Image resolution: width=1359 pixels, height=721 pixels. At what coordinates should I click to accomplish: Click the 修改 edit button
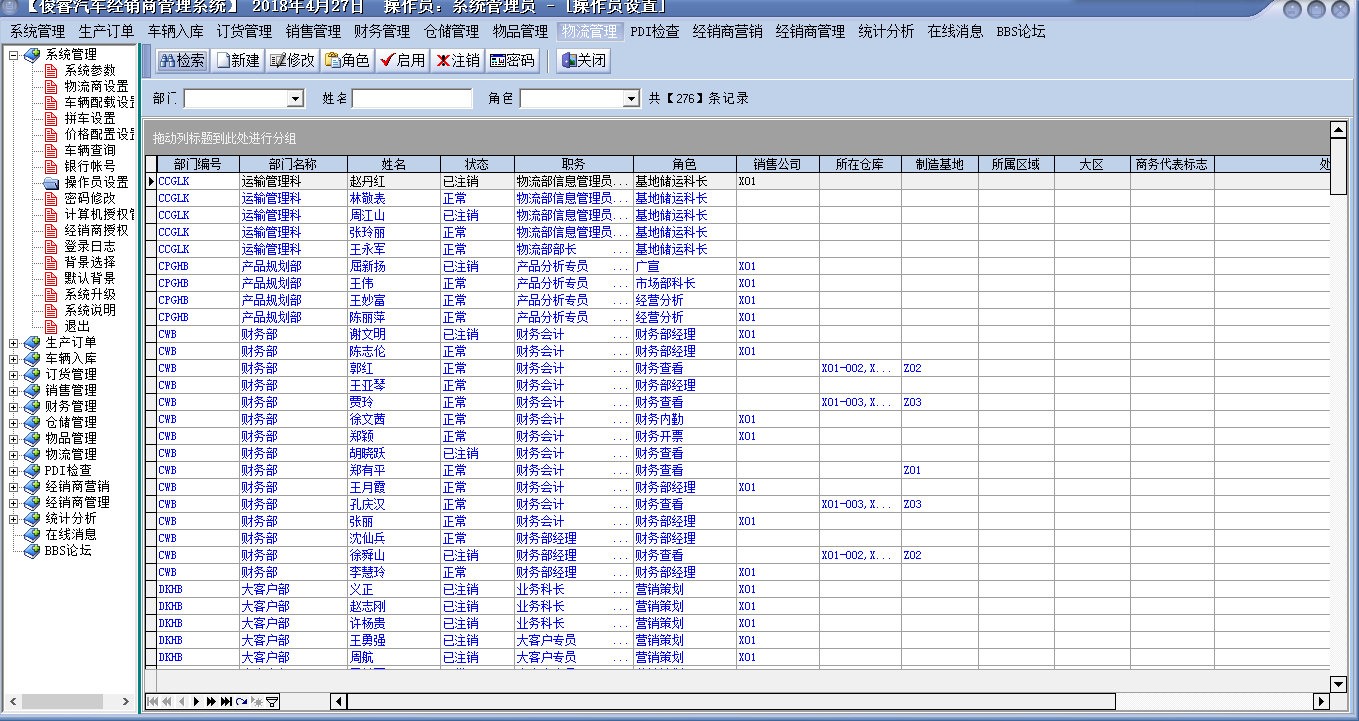pos(292,61)
